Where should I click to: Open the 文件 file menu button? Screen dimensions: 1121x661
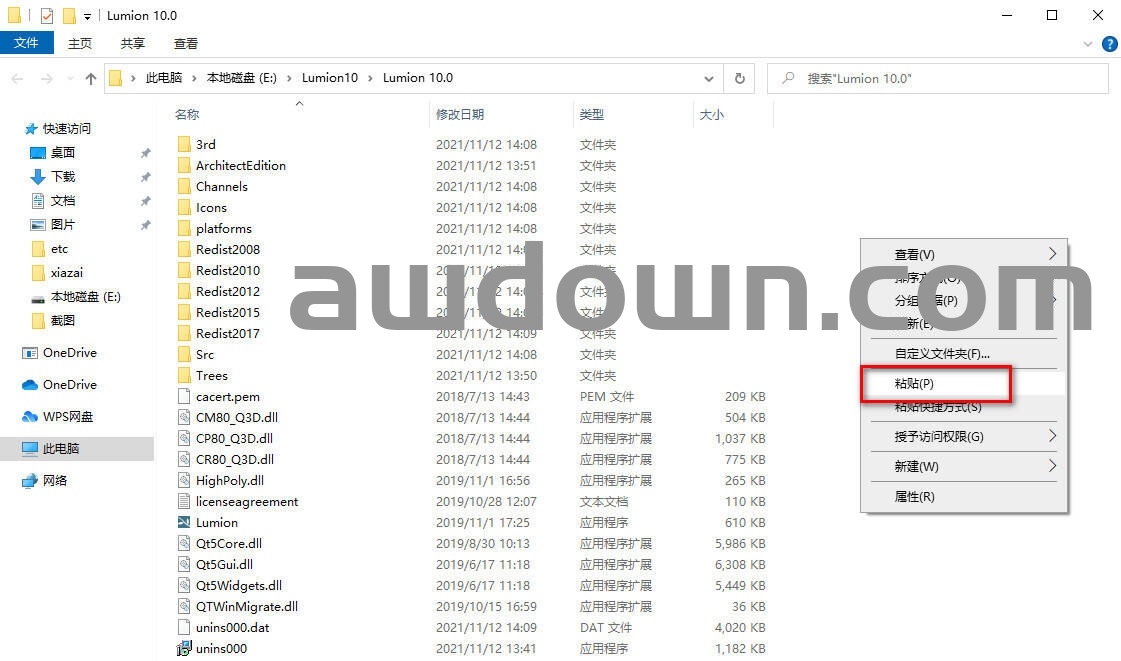[x=26, y=44]
